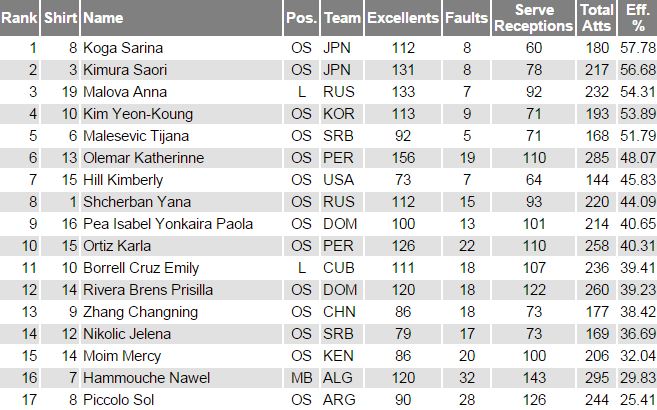This screenshot has width=657, height=410.
Task: Select player name Koga Sarina
Action: (x=123, y=48)
